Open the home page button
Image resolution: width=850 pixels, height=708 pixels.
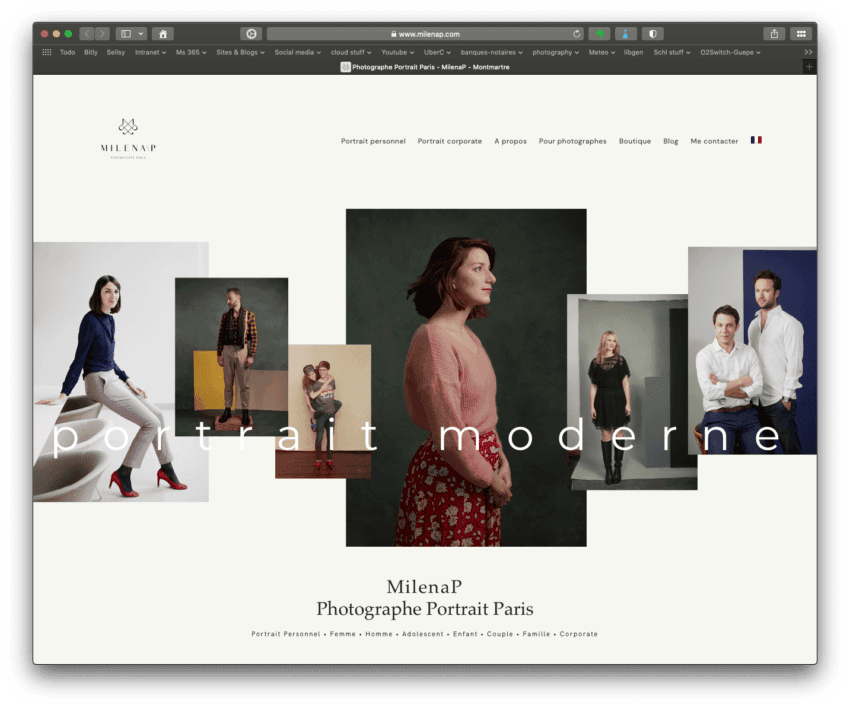pos(163,34)
